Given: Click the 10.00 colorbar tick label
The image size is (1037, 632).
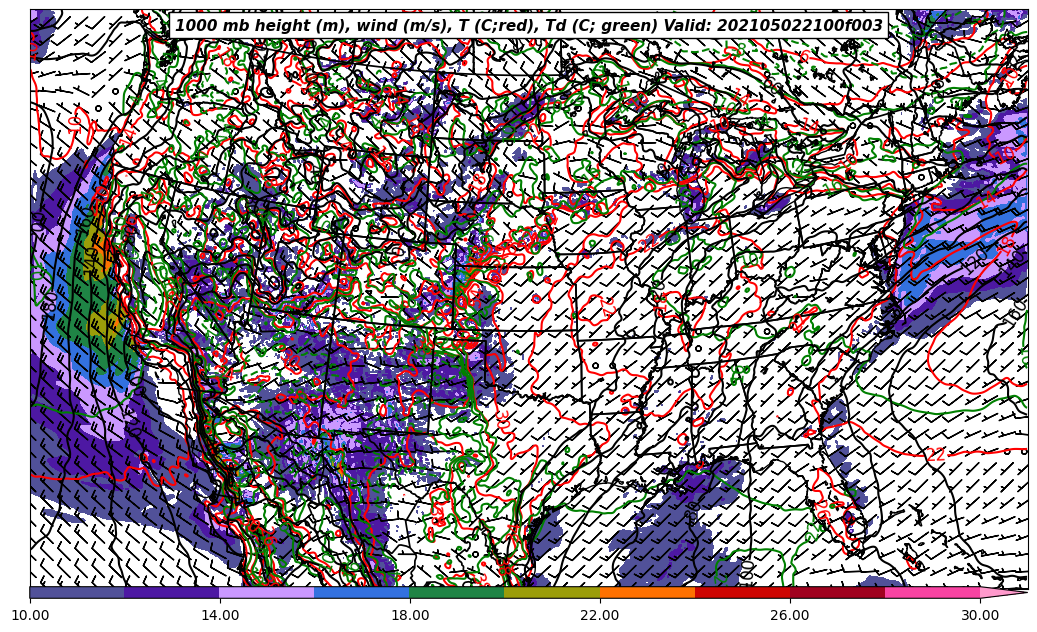Looking at the screenshot, I should 30,616.
